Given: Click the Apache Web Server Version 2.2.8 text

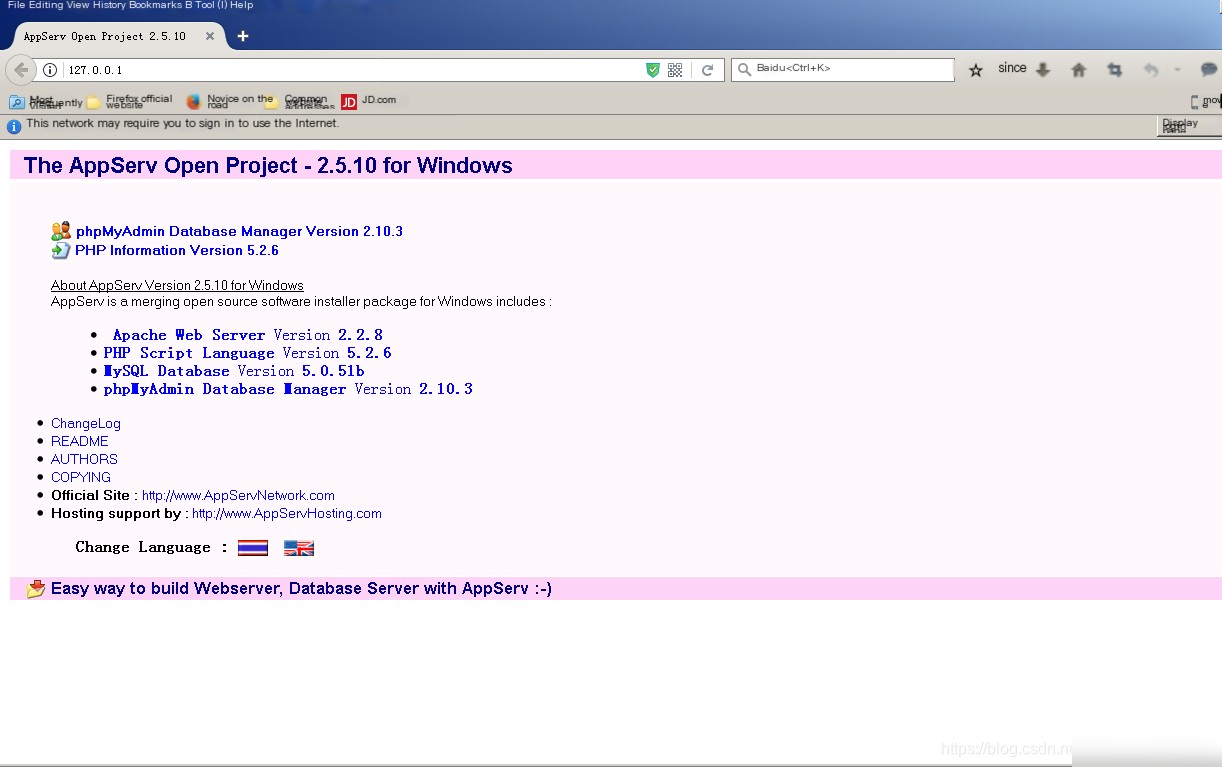Looking at the screenshot, I should coord(248,335).
